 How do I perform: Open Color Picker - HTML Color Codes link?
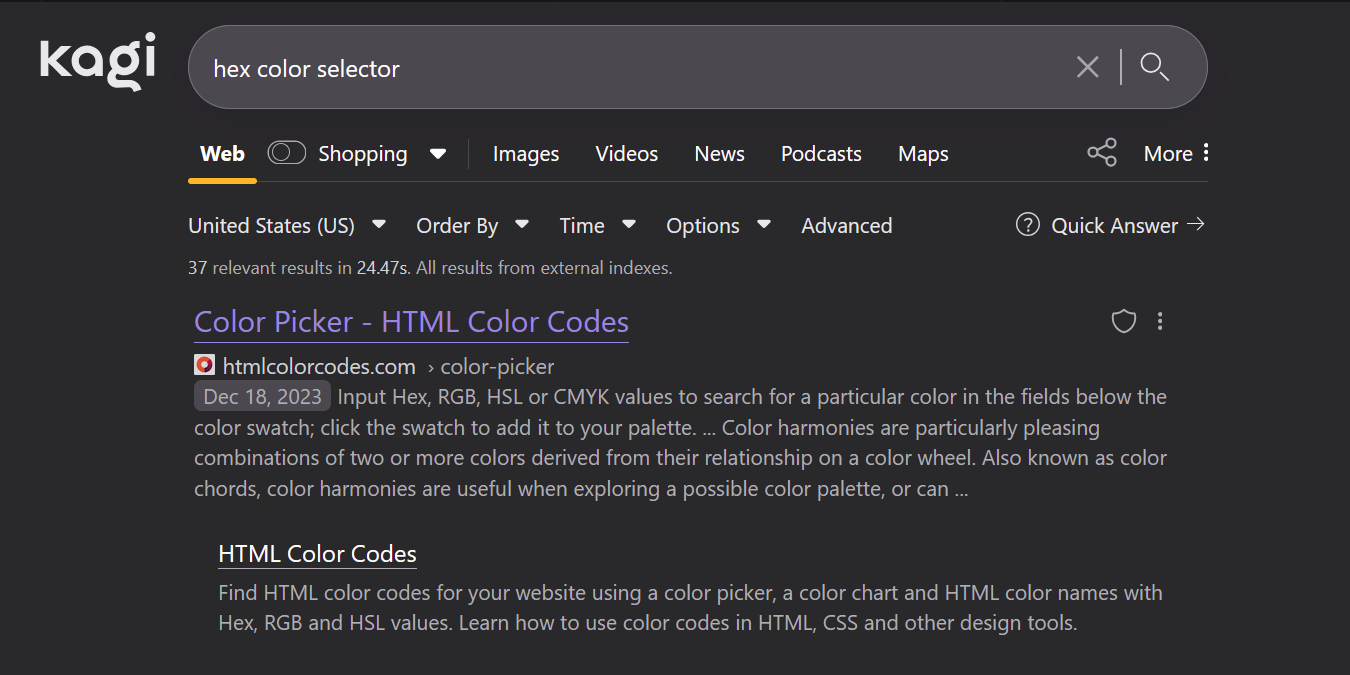click(x=411, y=322)
